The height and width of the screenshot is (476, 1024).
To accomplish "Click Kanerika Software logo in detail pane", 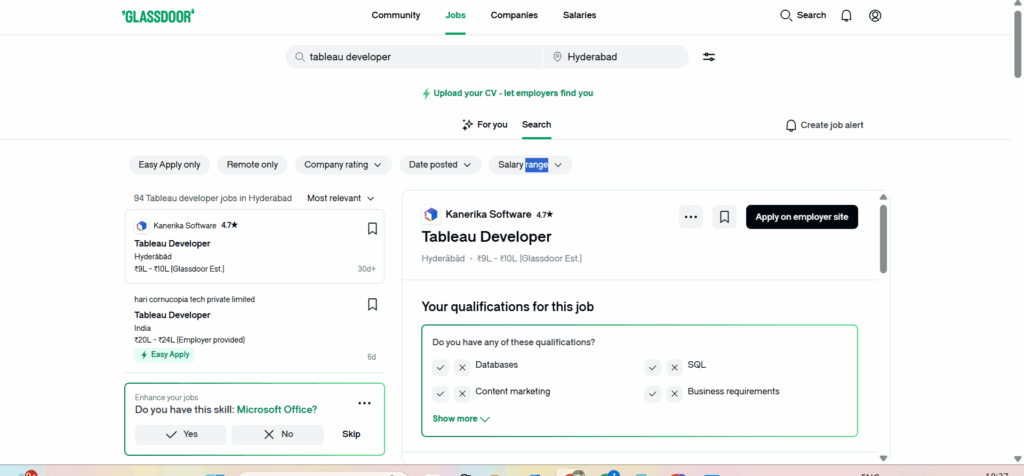I will point(430,214).
